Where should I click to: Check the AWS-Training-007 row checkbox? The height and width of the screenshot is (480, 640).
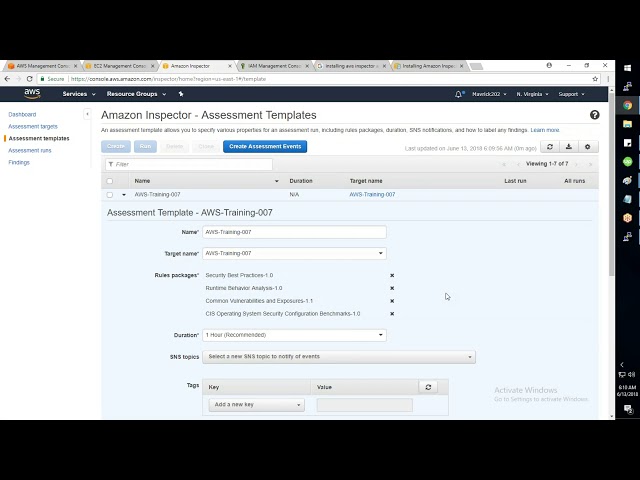pyautogui.click(x=109, y=195)
